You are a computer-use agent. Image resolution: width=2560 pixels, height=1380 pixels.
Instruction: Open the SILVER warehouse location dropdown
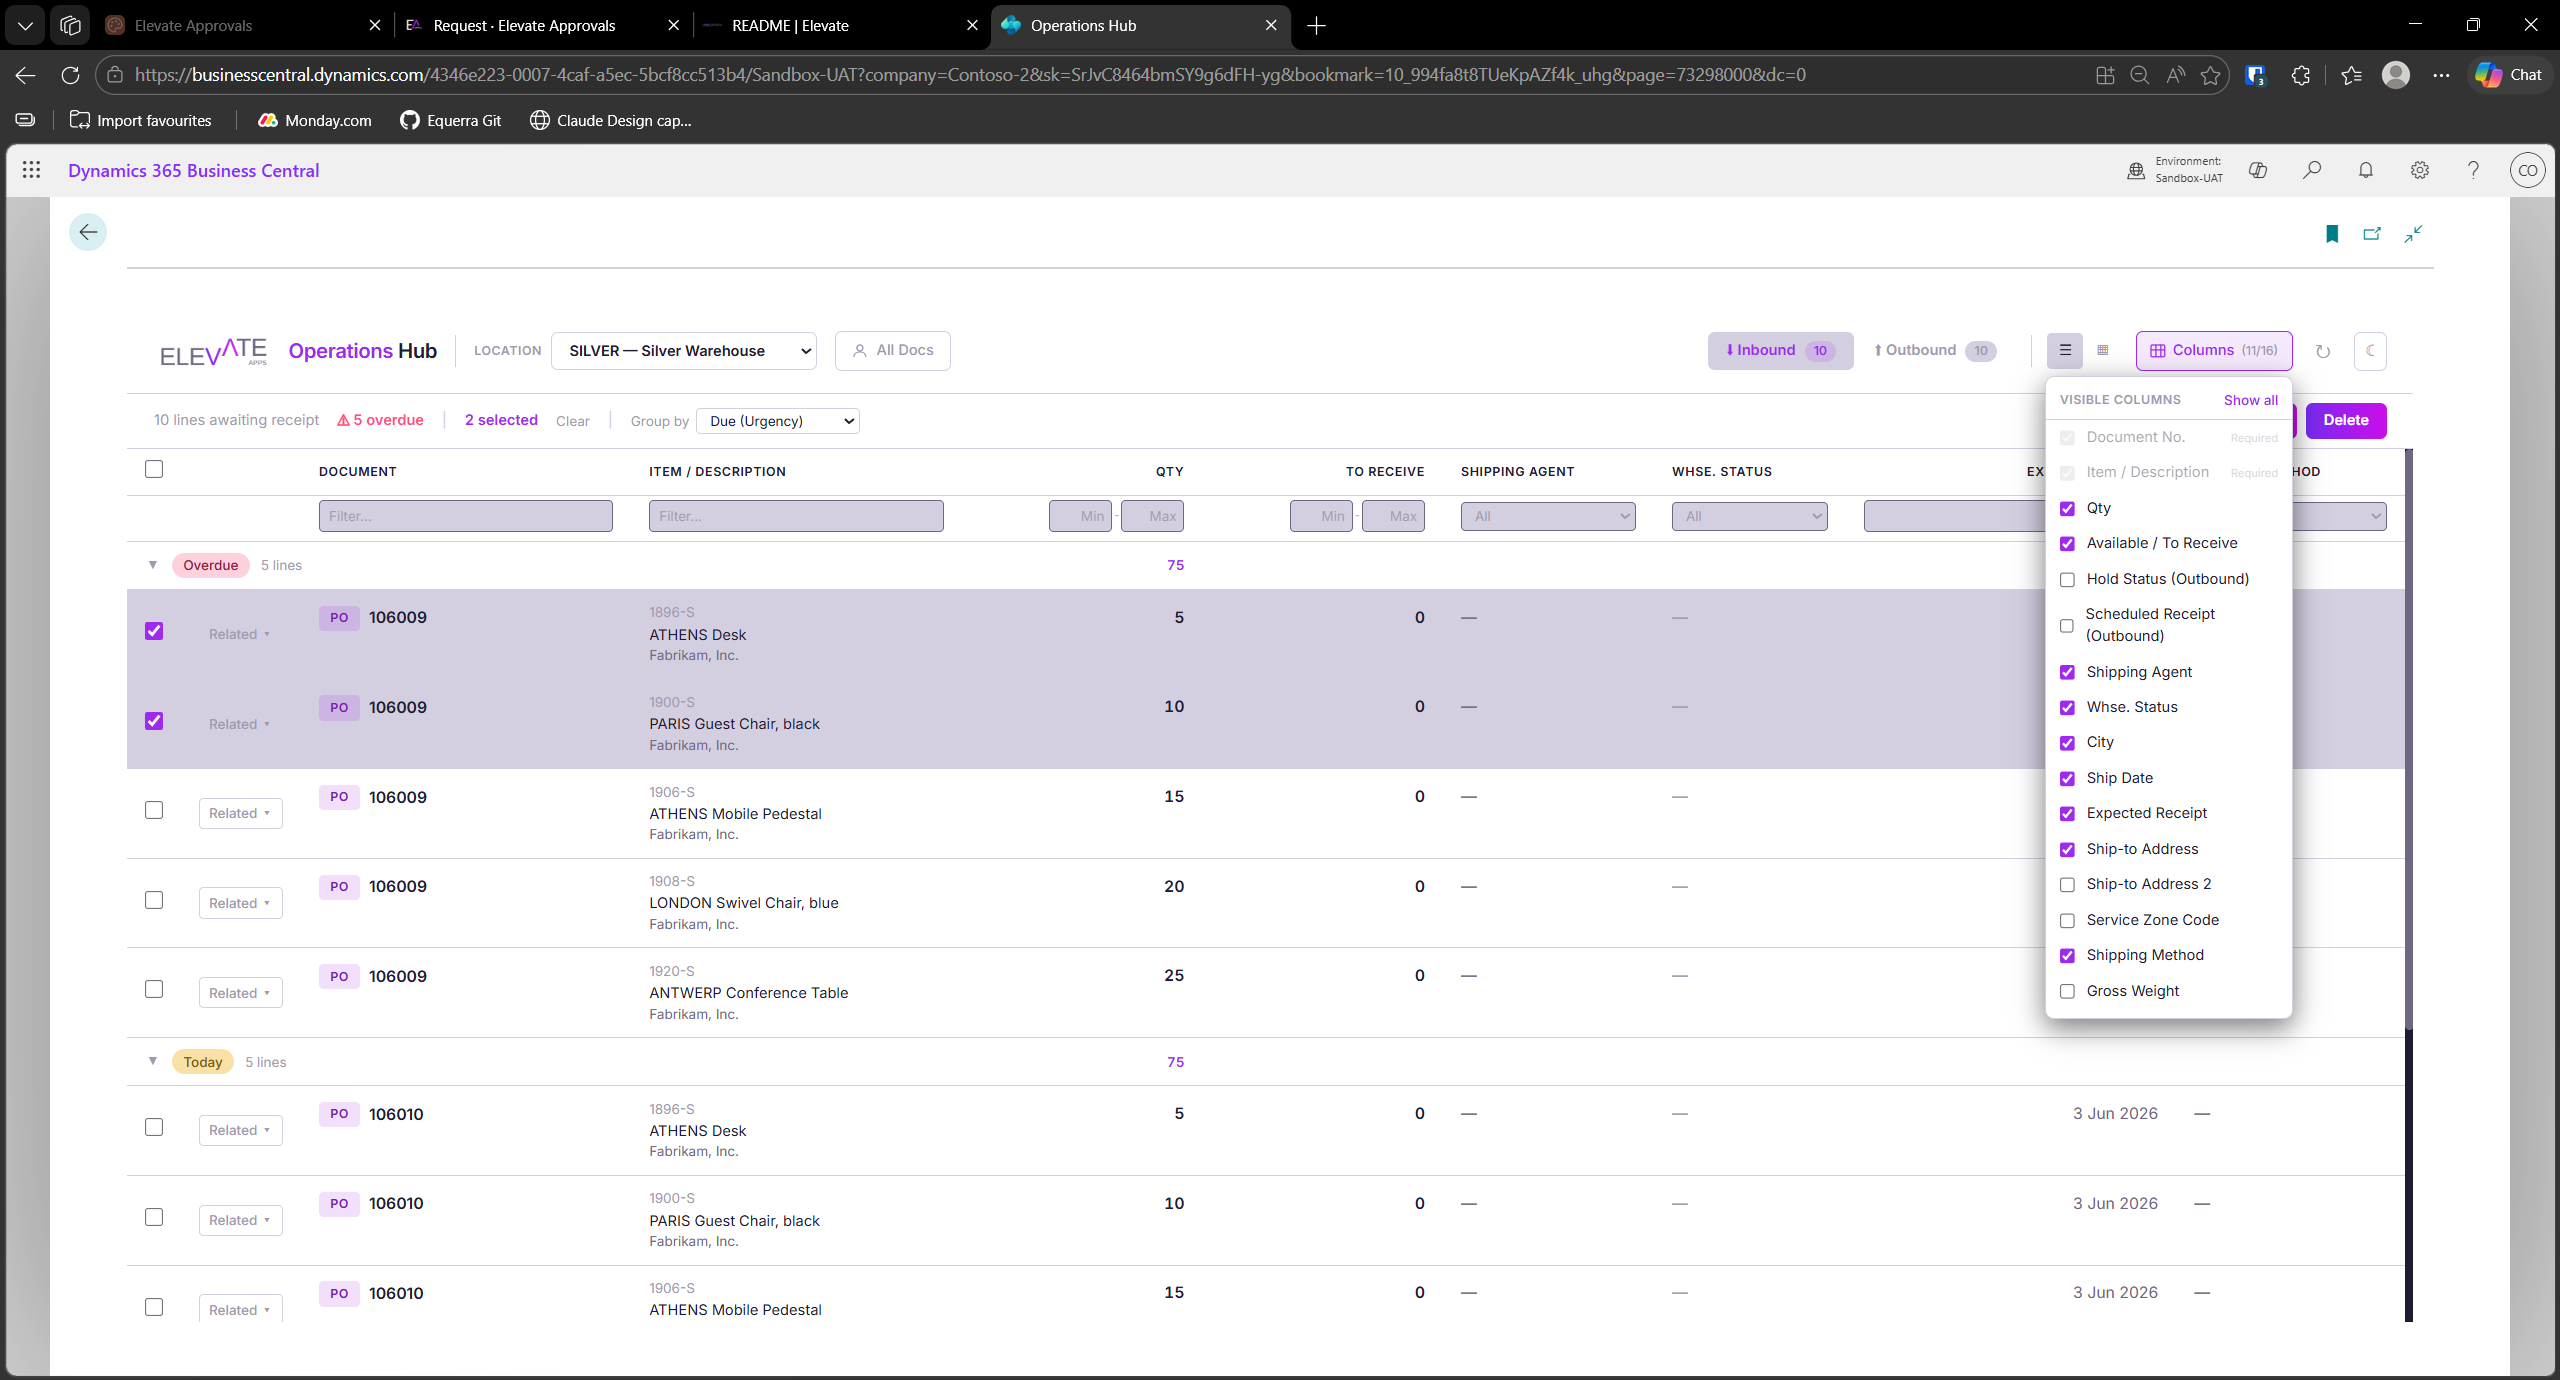click(684, 351)
